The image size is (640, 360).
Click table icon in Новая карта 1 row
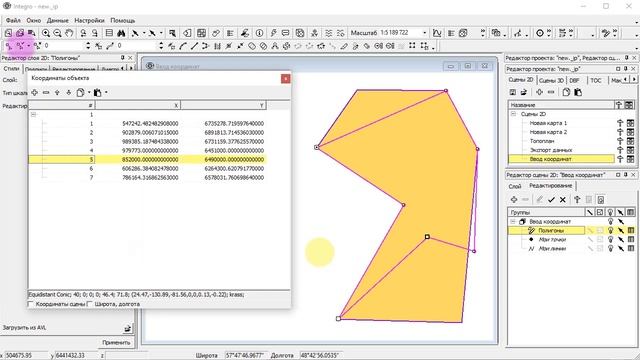tap(631, 123)
